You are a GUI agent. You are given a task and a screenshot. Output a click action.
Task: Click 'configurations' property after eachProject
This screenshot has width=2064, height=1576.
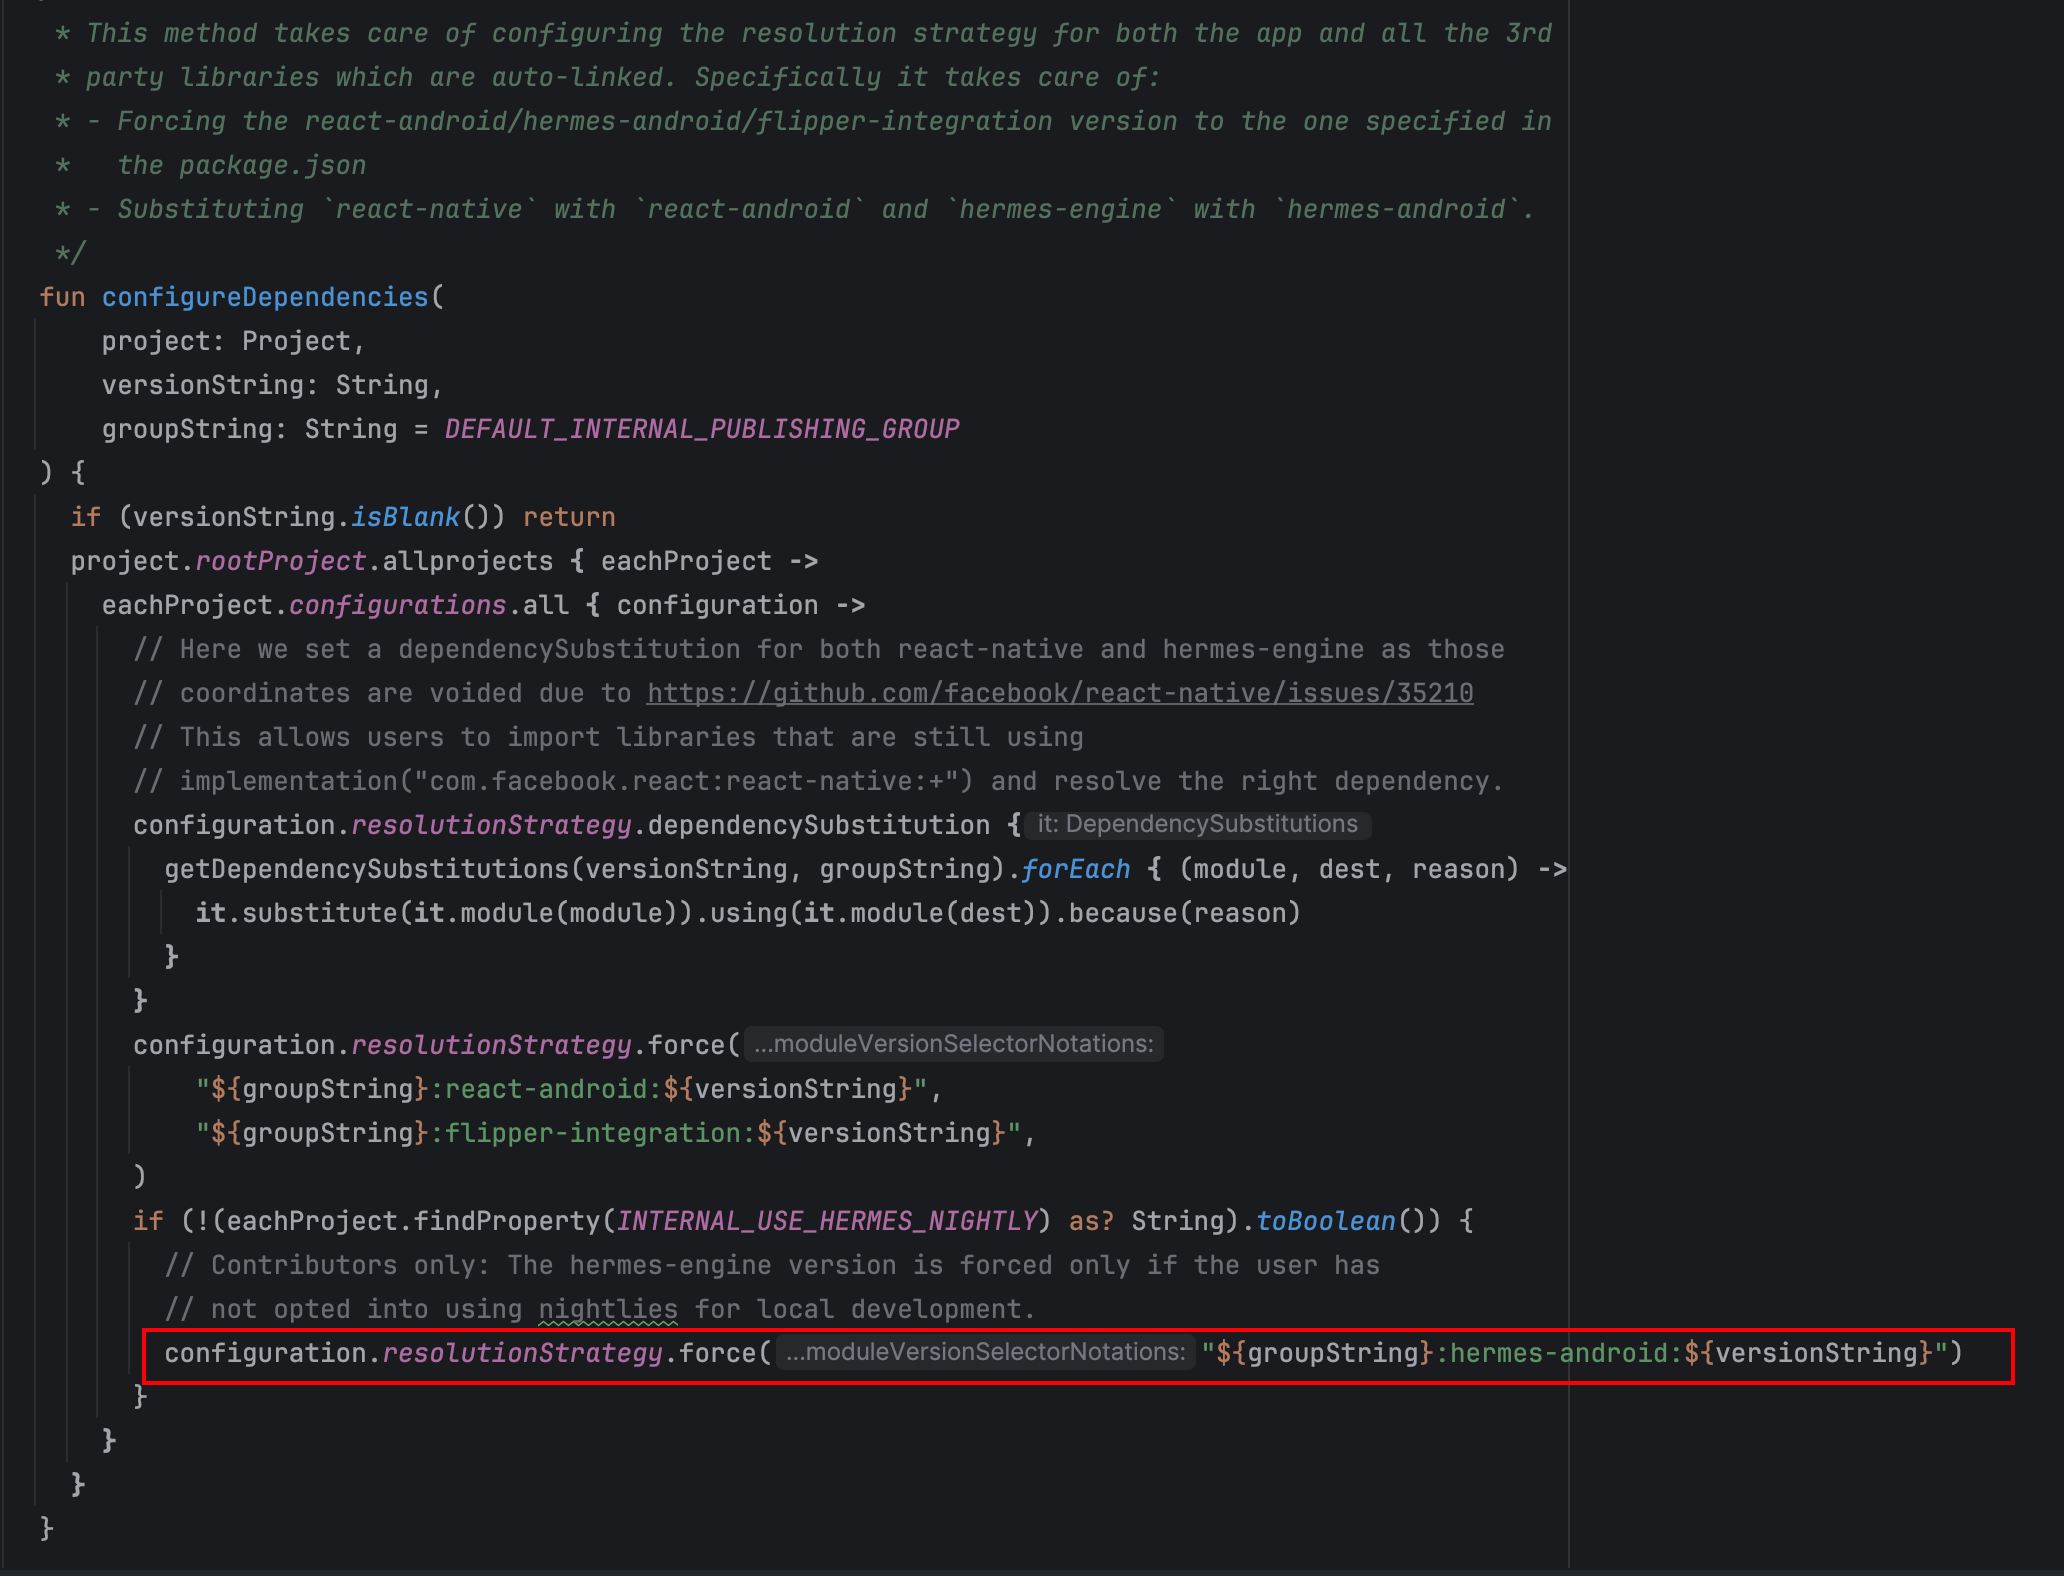[397, 605]
